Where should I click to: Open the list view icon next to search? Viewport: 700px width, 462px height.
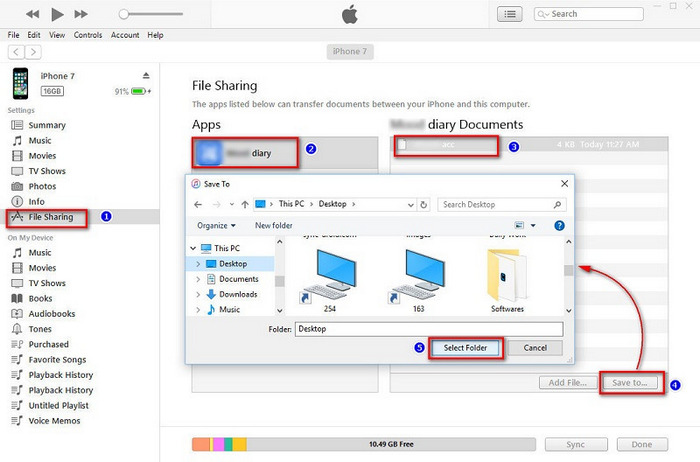coord(510,14)
